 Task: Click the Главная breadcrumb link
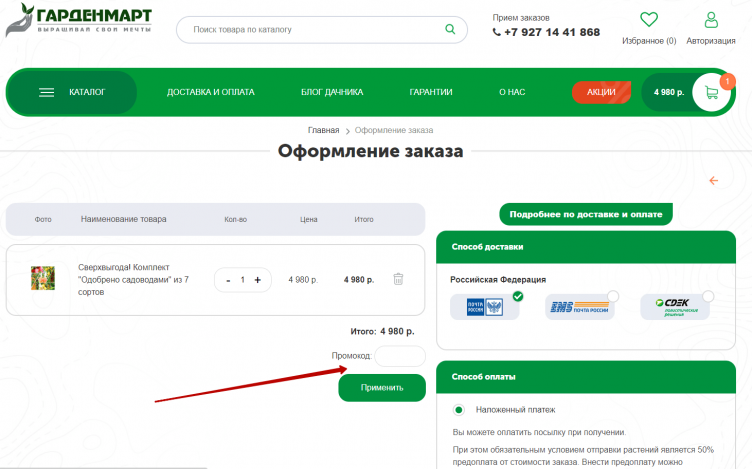[323, 130]
